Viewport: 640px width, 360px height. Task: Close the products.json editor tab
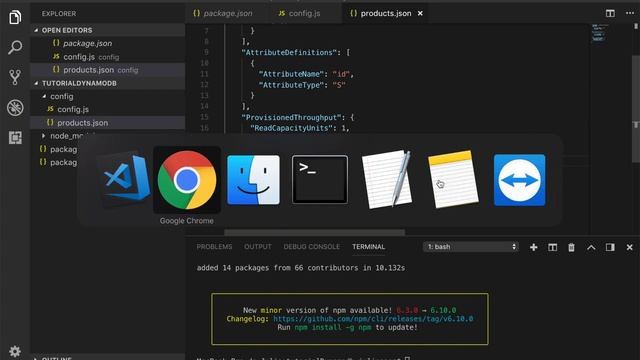tap(420, 13)
